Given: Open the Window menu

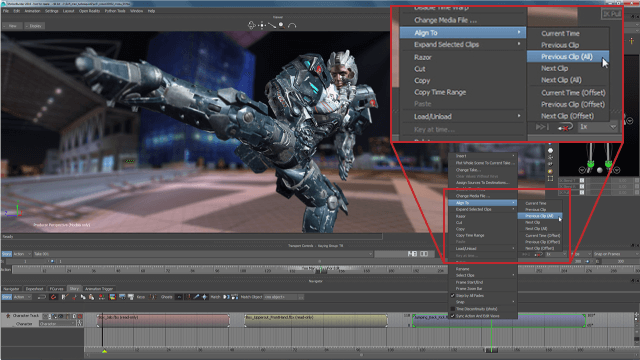Looking at the screenshot, I should pyautogui.click(x=136, y=11).
